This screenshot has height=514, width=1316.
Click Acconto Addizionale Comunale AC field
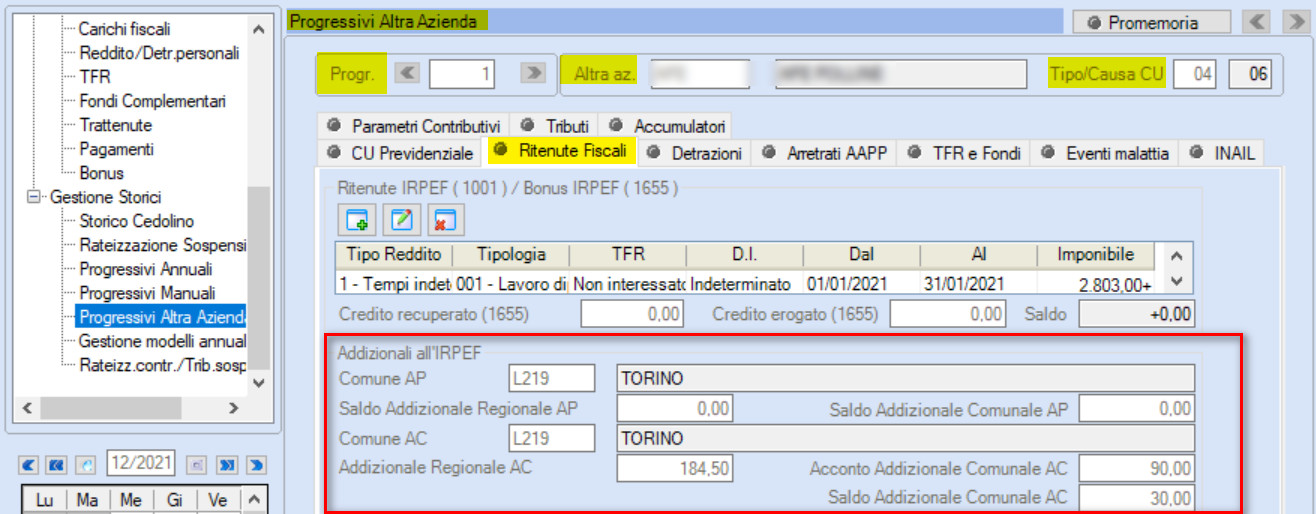(x=1137, y=468)
